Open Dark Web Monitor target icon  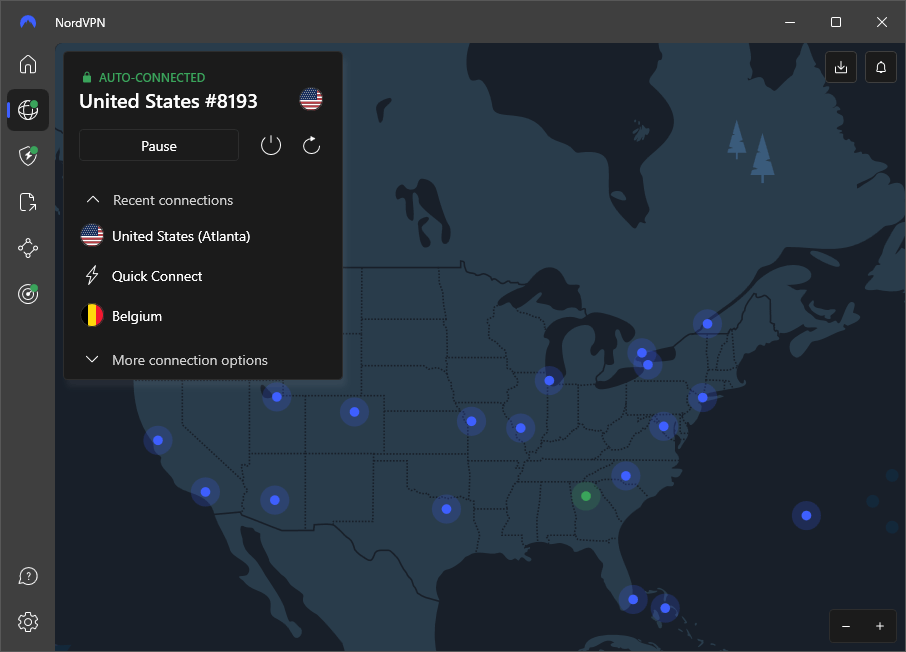pyautogui.click(x=28, y=294)
